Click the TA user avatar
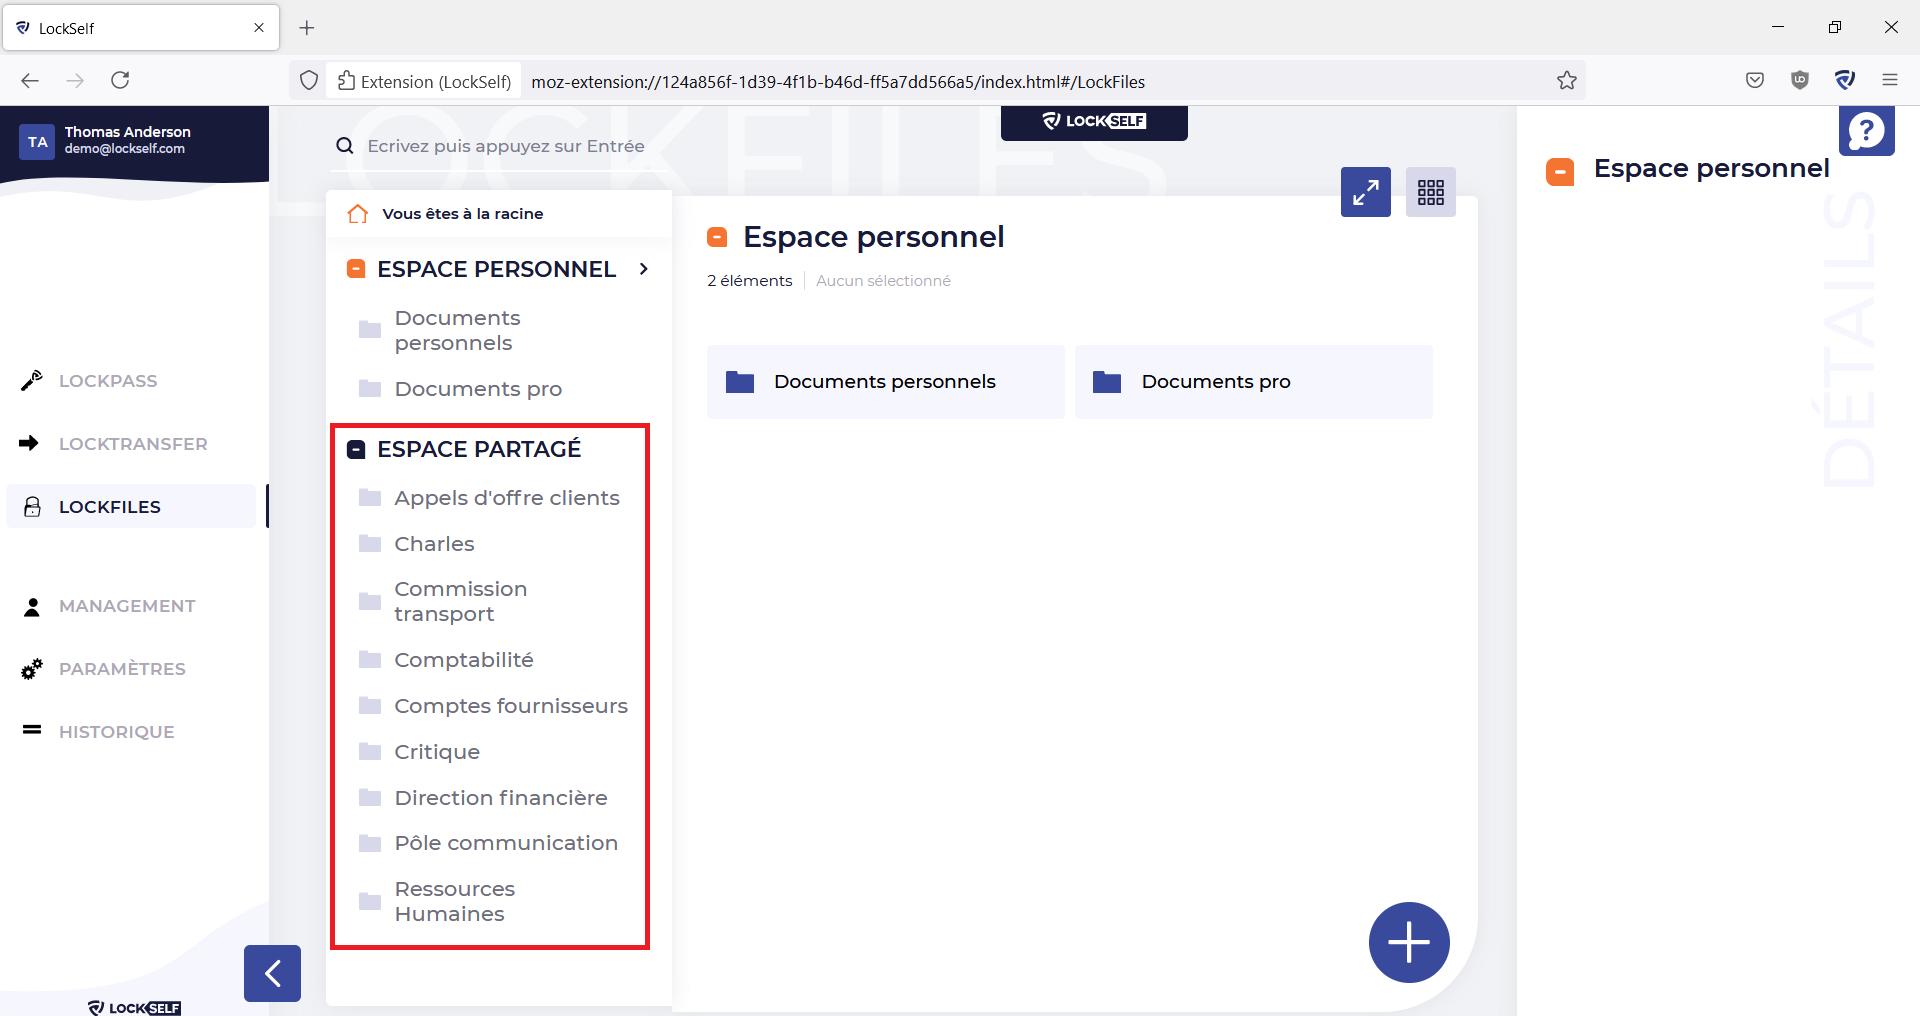The image size is (1920, 1016). pos(37,142)
